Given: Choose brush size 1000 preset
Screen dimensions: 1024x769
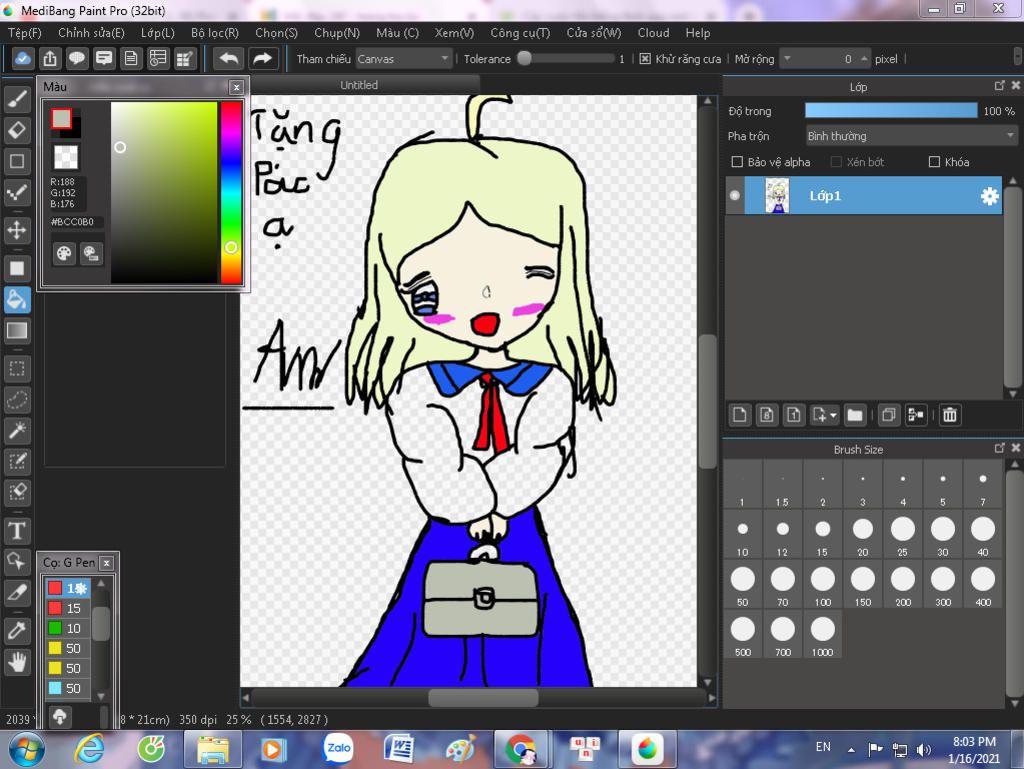Looking at the screenshot, I should tap(822, 636).
